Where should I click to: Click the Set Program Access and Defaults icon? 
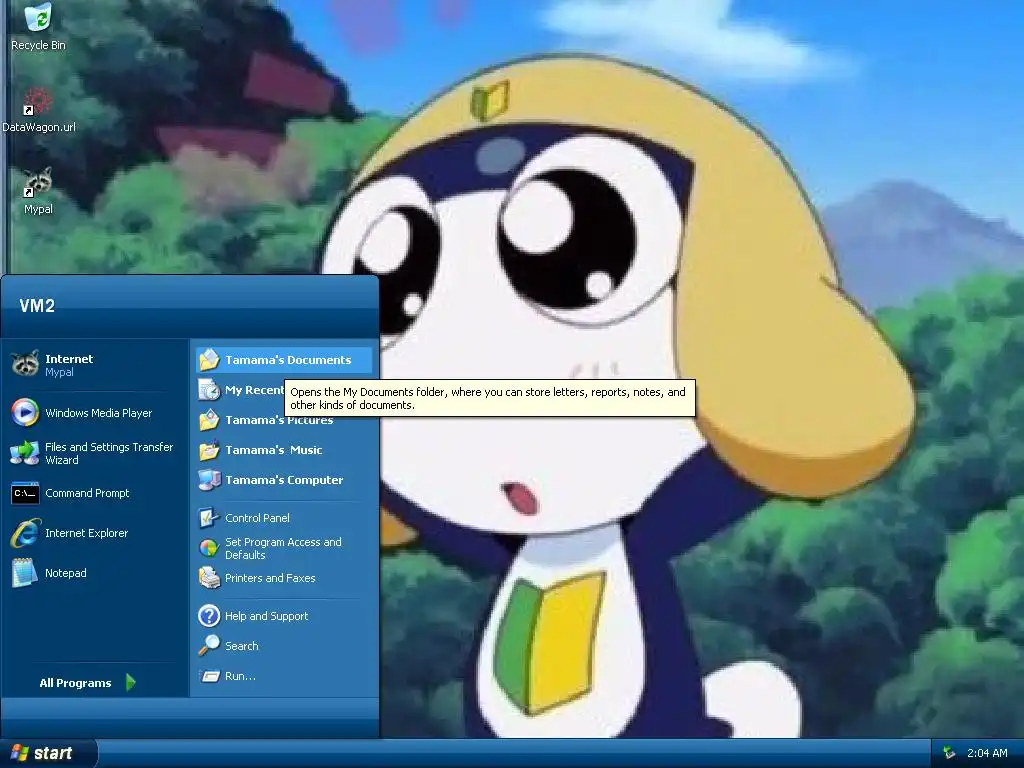point(209,548)
